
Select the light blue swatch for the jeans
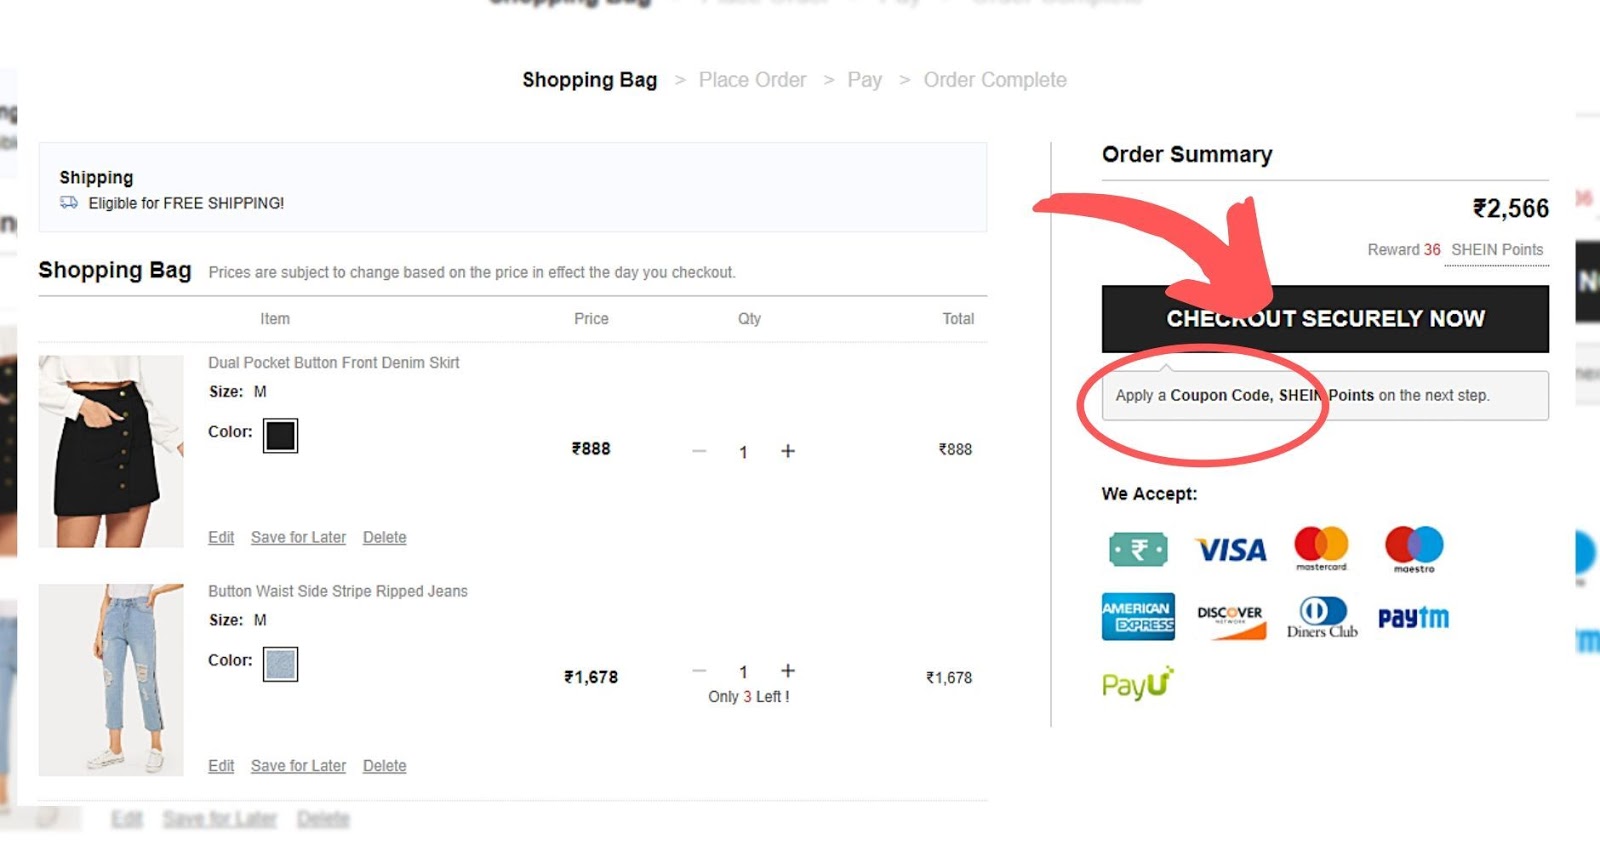click(x=280, y=663)
